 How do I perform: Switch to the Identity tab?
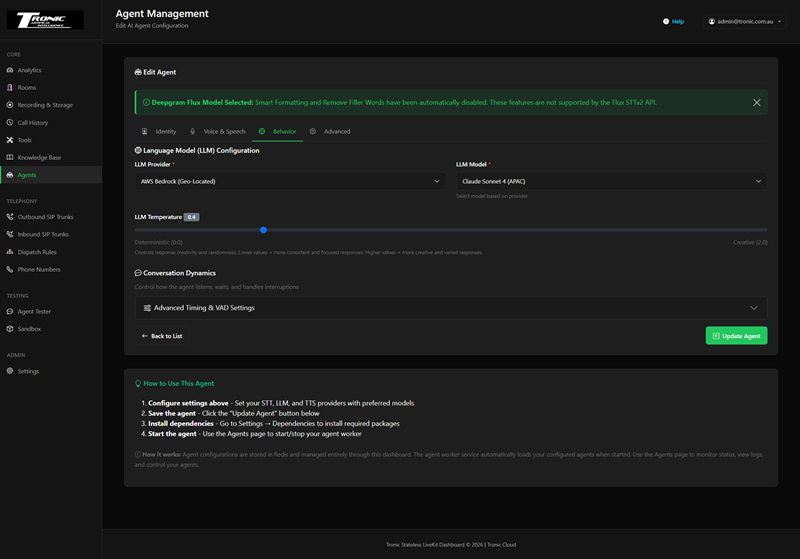pos(159,131)
